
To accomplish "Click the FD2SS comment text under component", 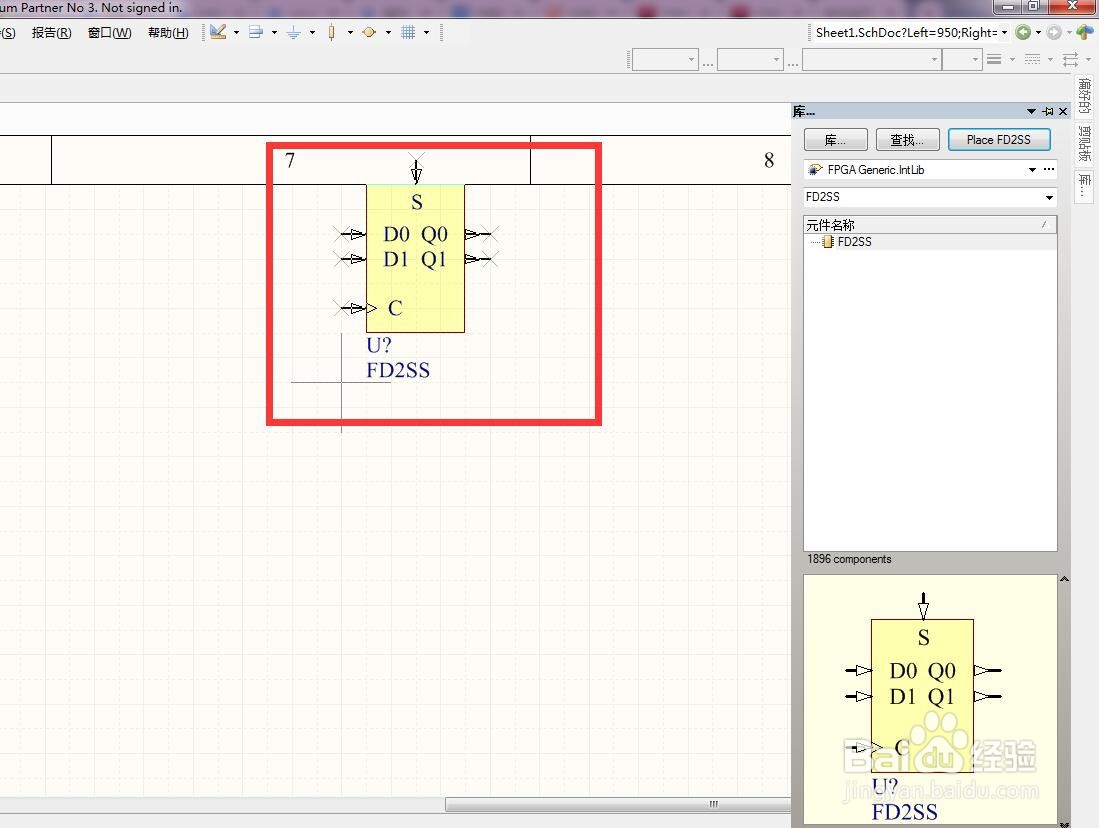I will click(398, 370).
